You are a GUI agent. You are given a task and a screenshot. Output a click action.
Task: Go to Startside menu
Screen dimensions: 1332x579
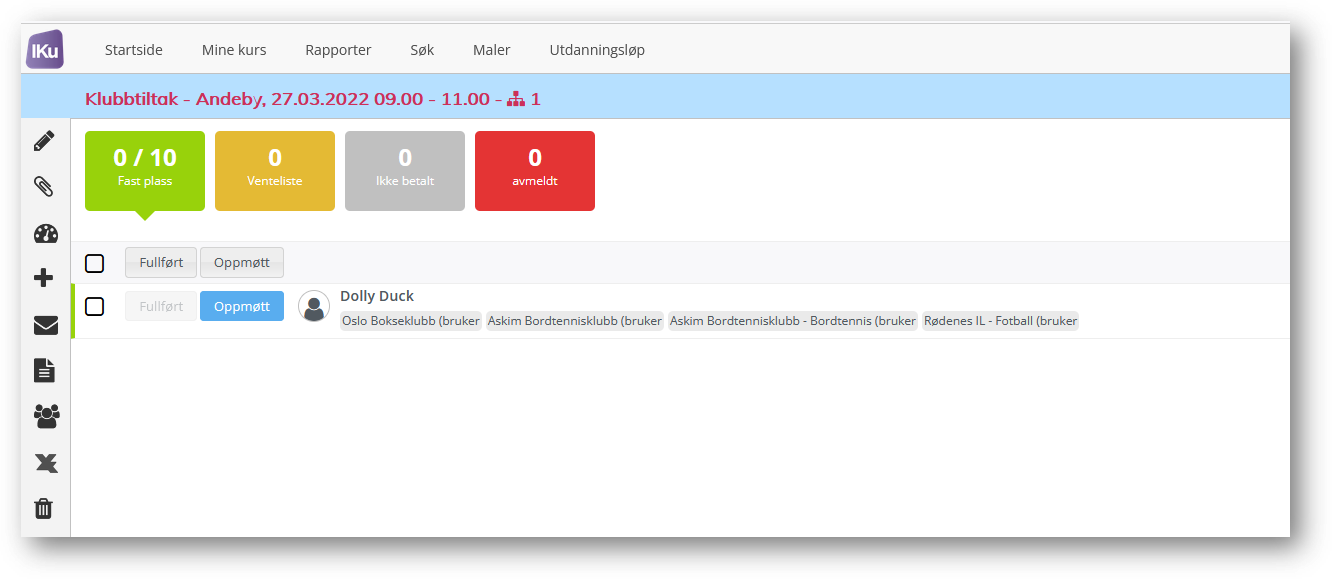click(x=134, y=50)
